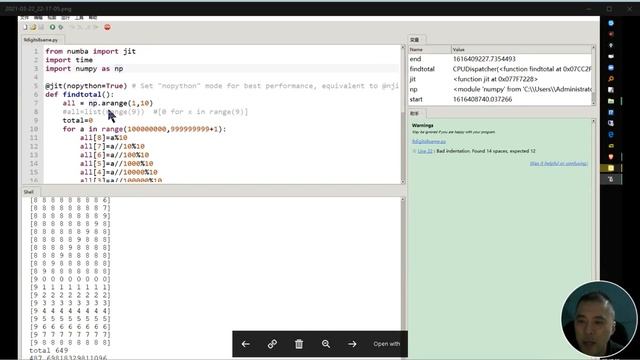
Task: Click the Debug current script icon
Action: [60, 27]
